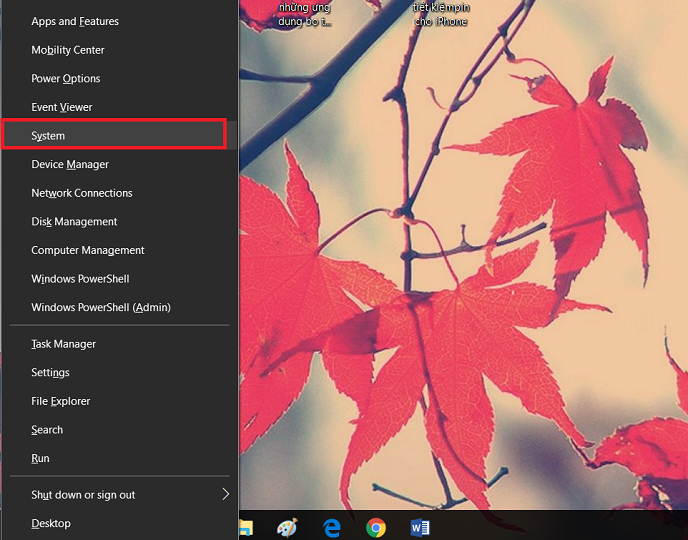Open Disk Management
Viewport: 688px width, 540px height.
[x=74, y=222]
